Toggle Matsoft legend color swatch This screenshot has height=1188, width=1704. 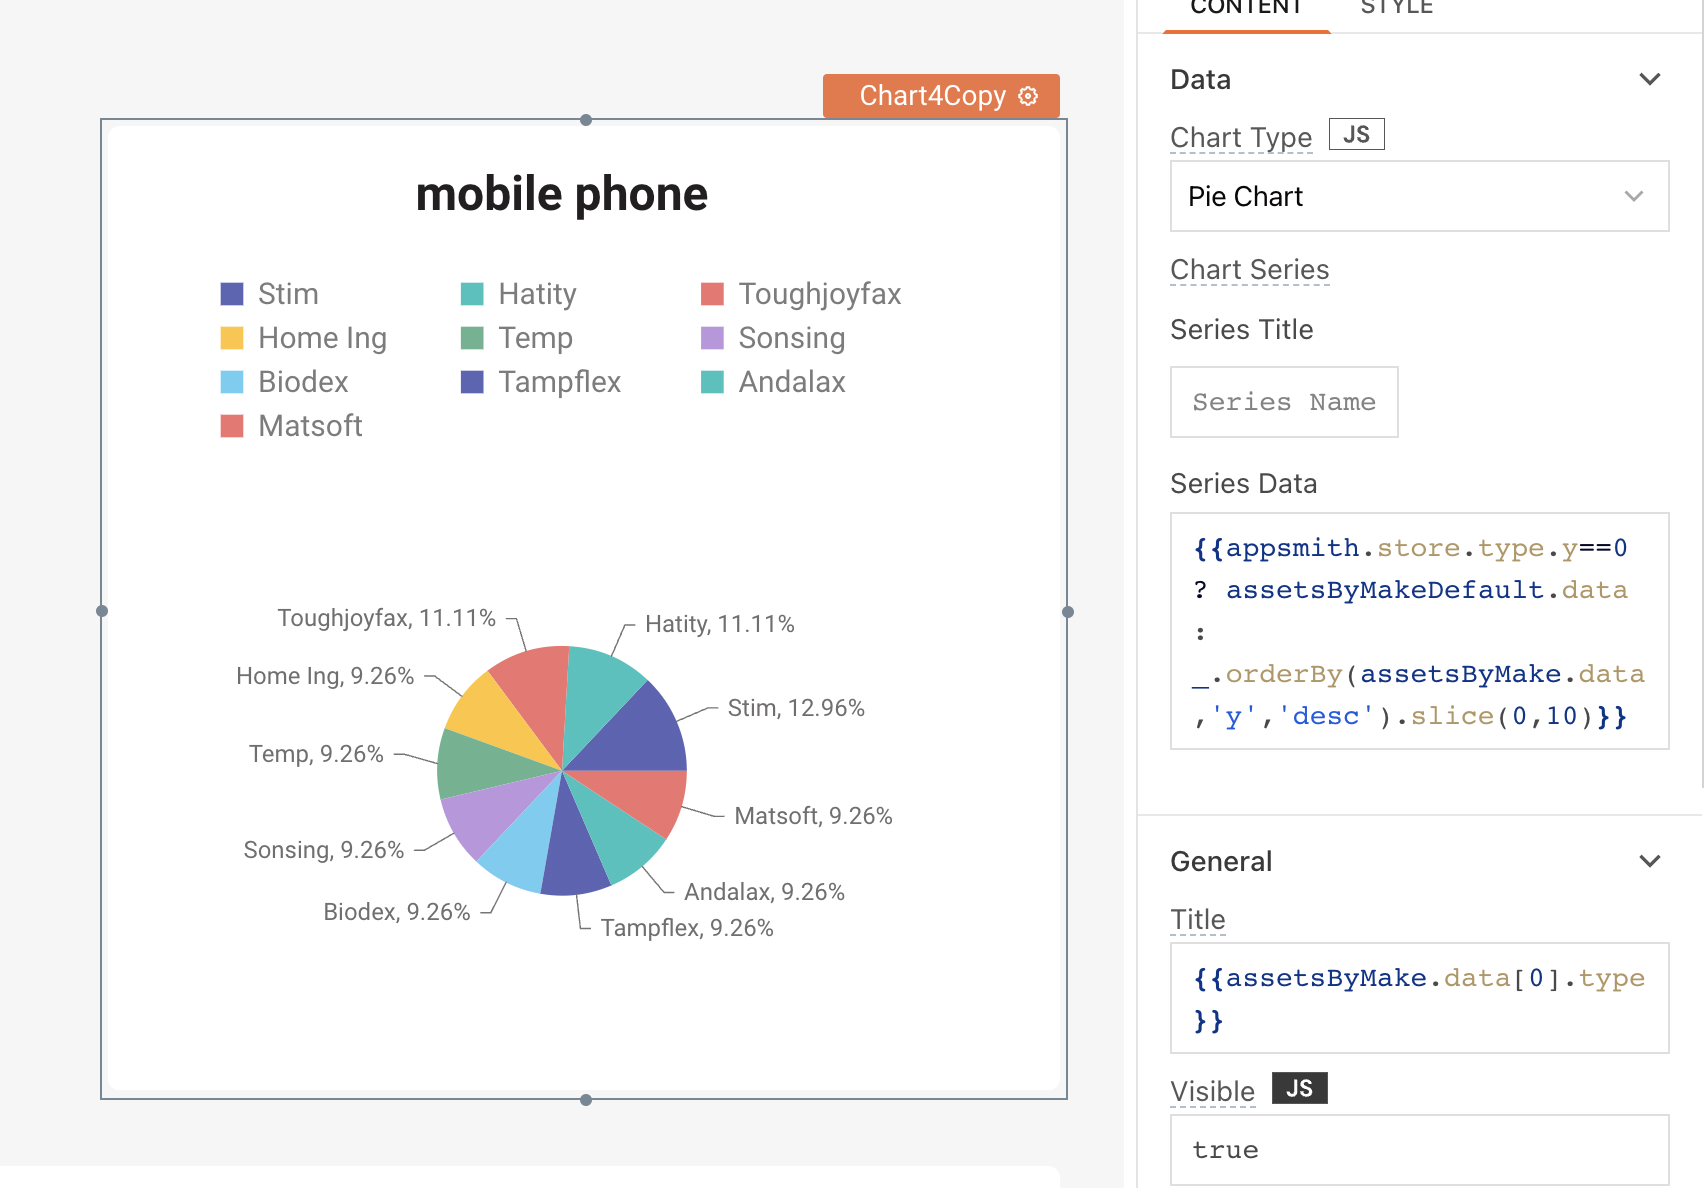click(x=232, y=426)
